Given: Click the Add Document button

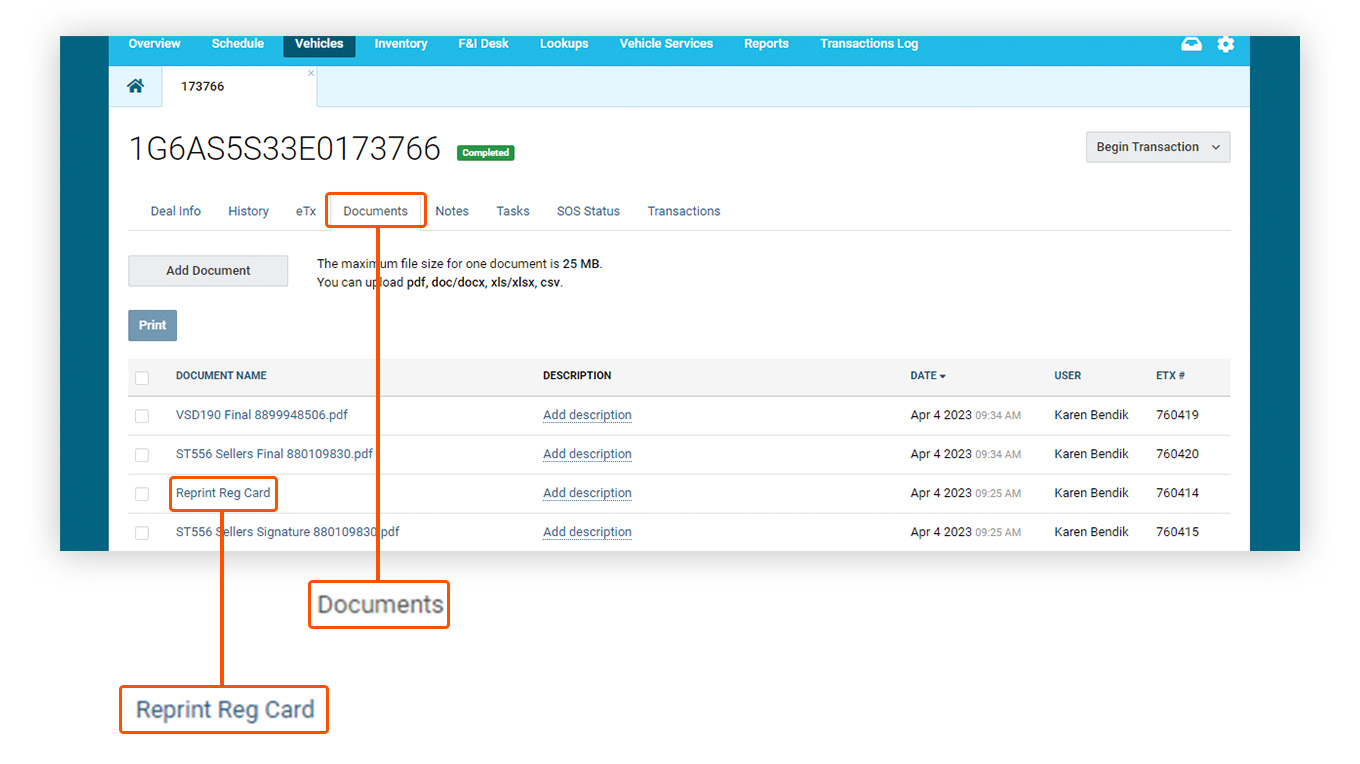Looking at the screenshot, I should coord(208,271).
